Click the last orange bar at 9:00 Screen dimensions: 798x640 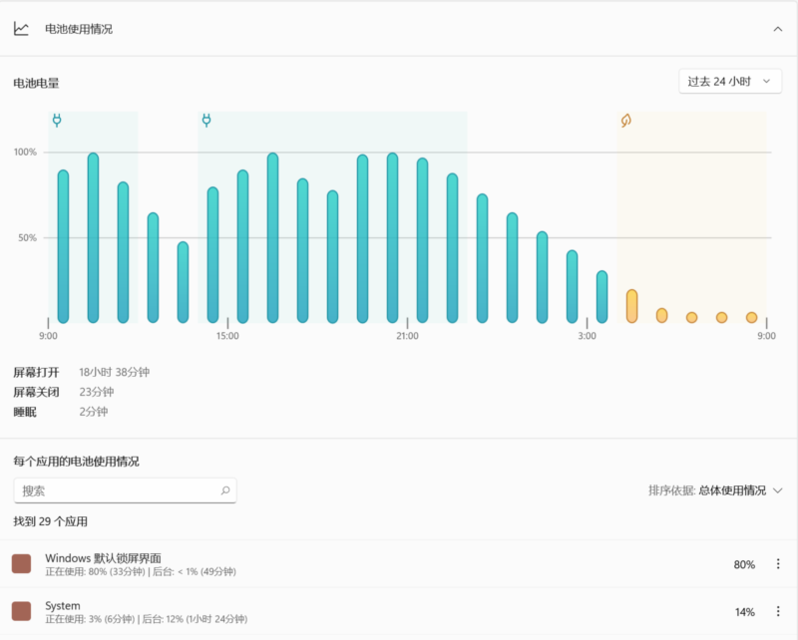[x=752, y=317]
